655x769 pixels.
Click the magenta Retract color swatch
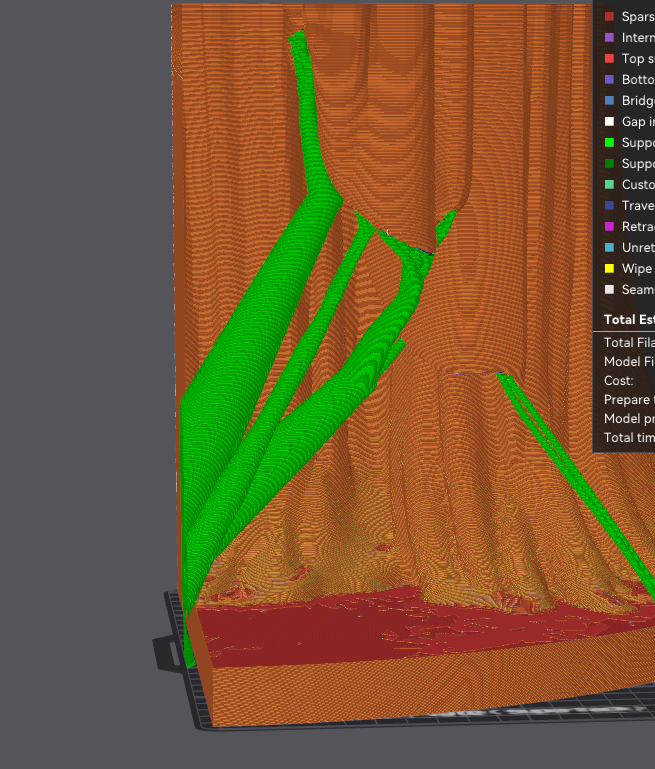tap(609, 227)
